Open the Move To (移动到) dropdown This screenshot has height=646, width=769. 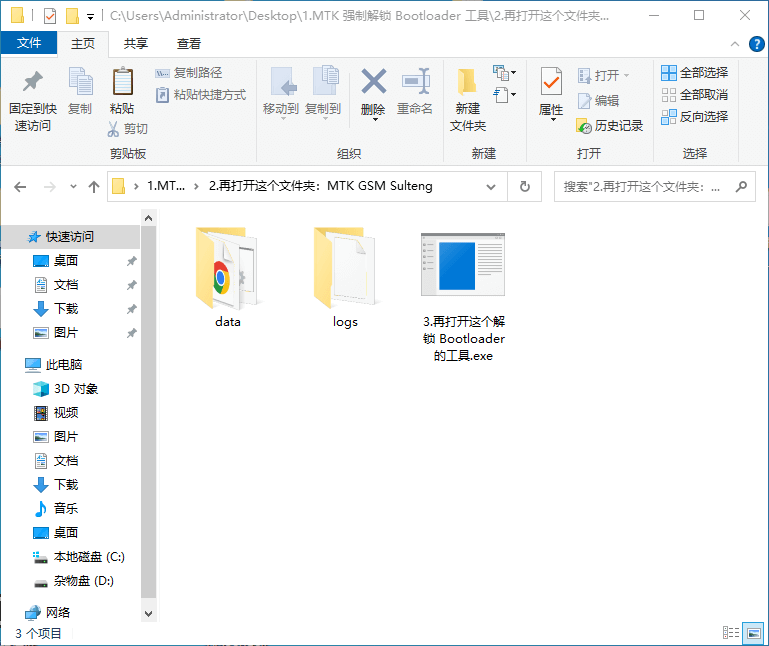point(281,109)
